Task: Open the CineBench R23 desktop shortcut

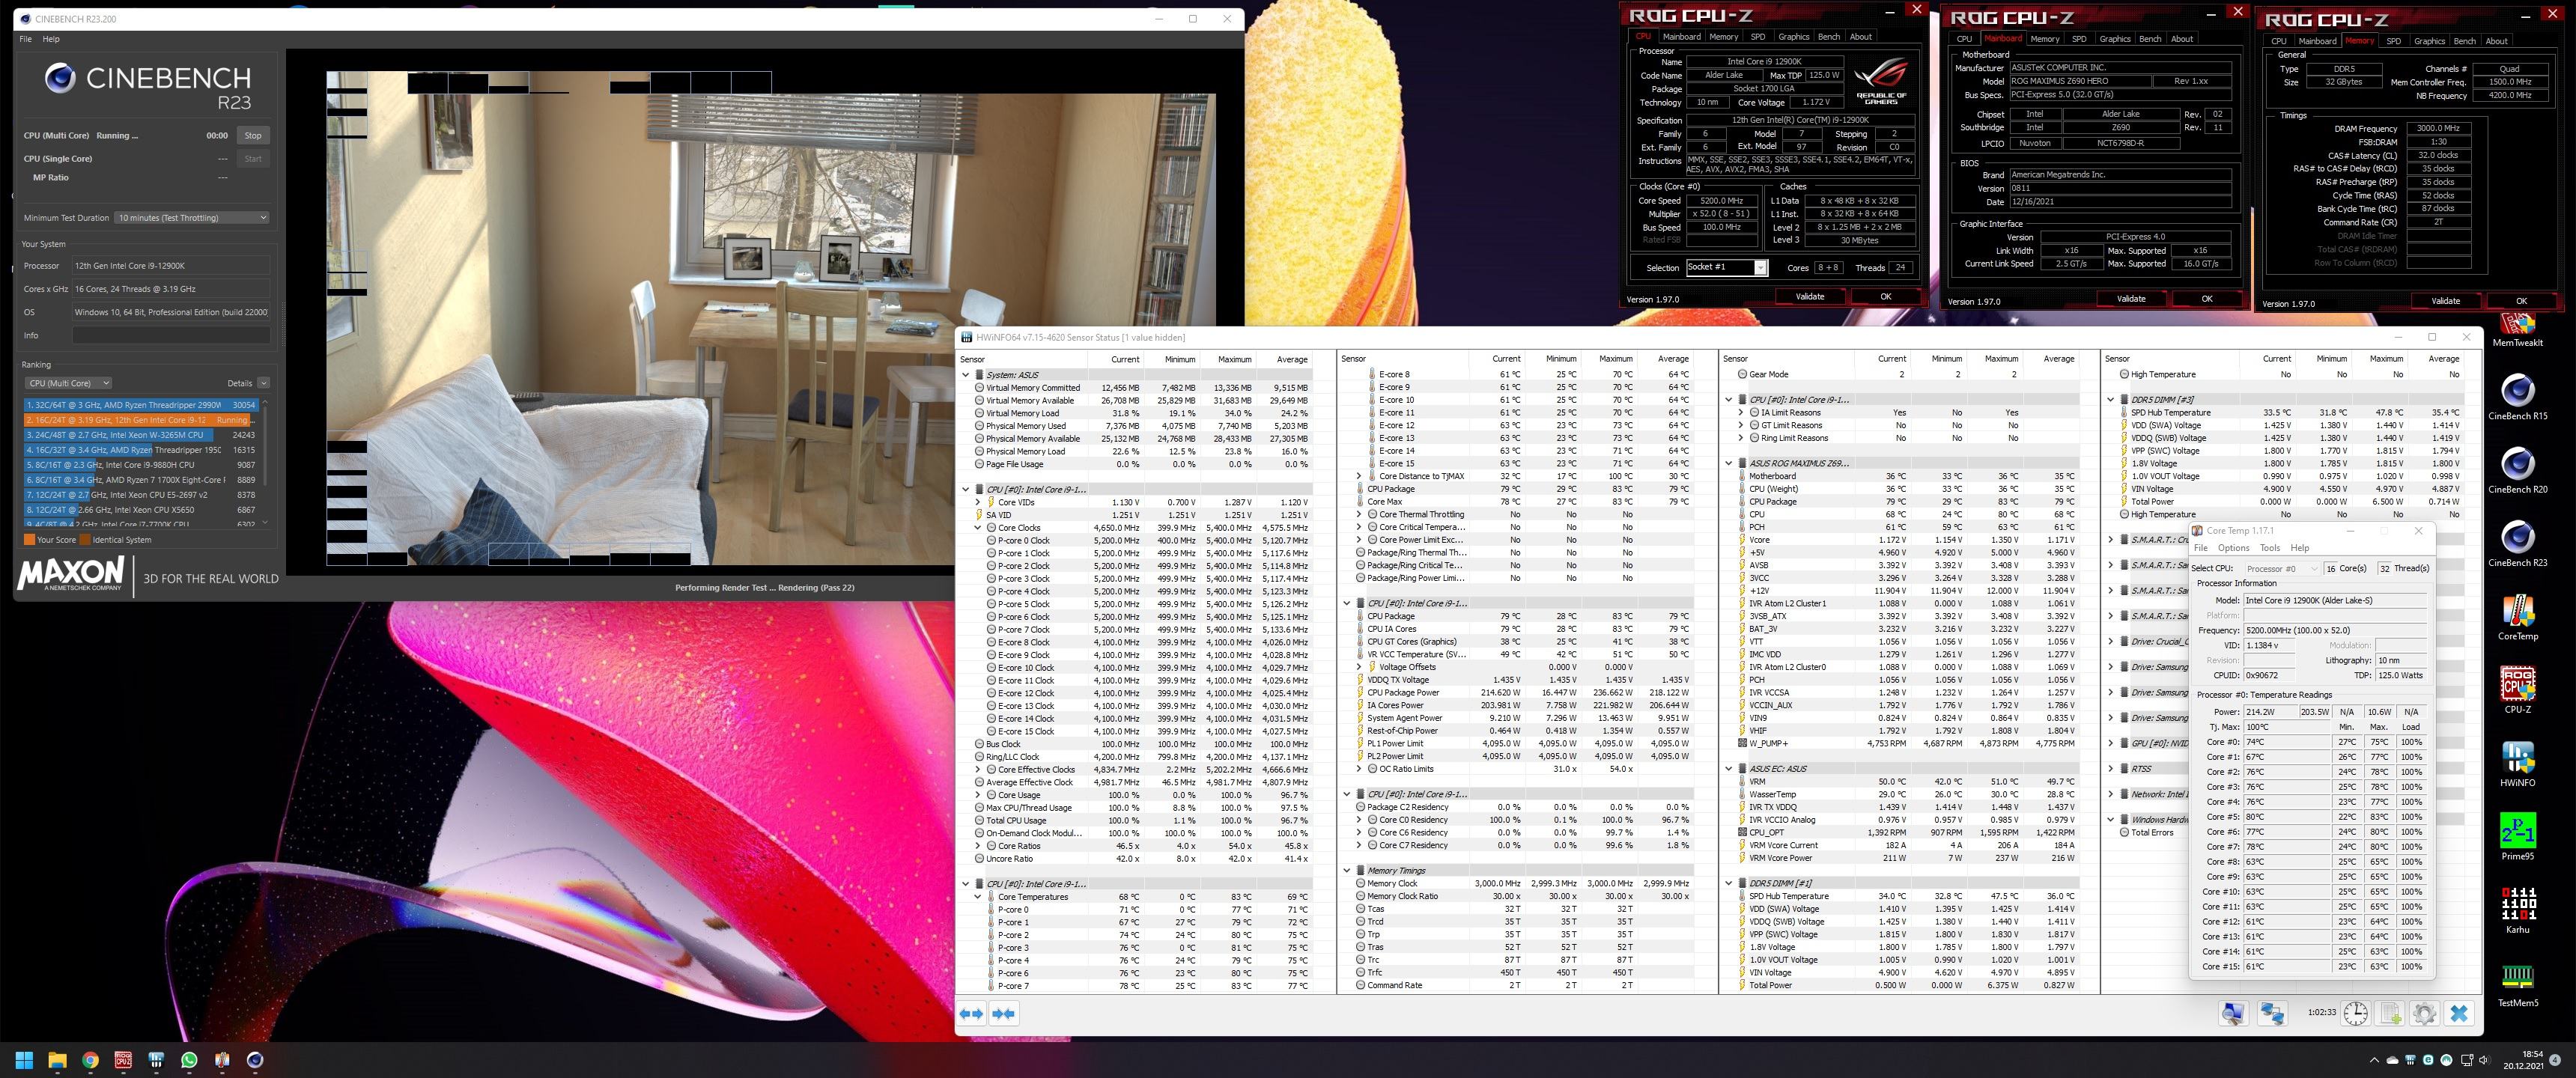Action: tap(2517, 543)
